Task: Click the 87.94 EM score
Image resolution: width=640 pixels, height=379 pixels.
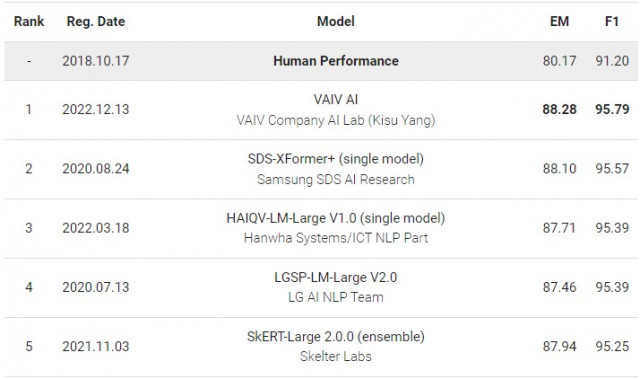Action: pyautogui.click(x=559, y=346)
